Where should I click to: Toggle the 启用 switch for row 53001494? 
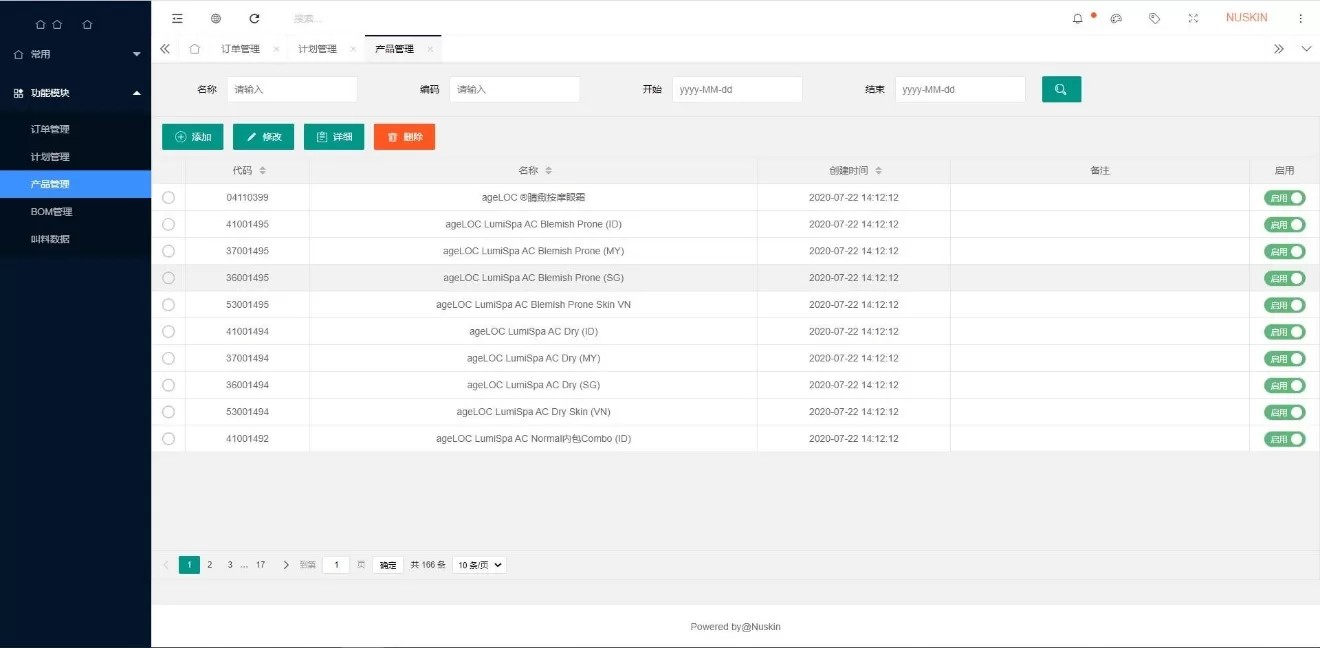tap(1285, 412)
